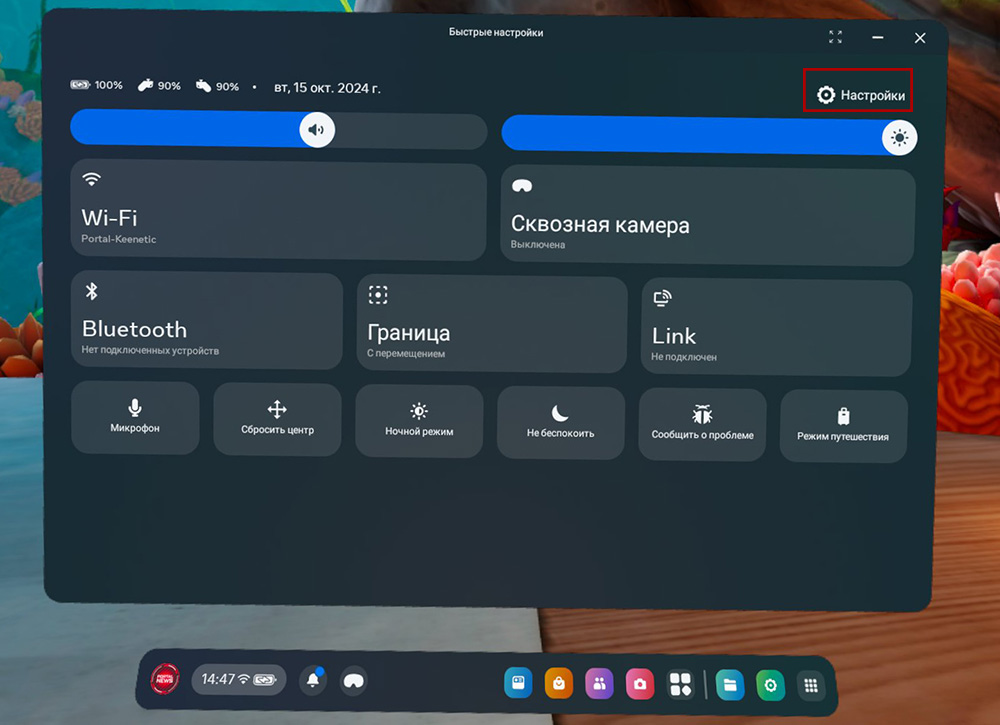Enable Ночной режим
This screenshot has height=725, width=1000.
click(419, 421)
